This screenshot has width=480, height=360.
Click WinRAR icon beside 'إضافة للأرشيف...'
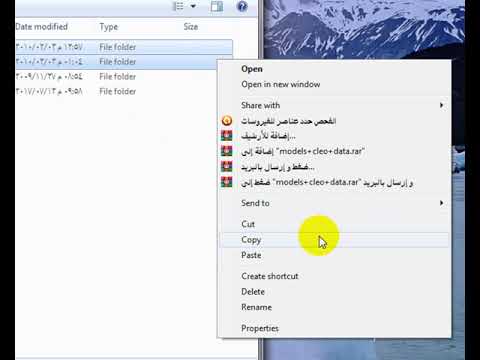click(227, 136)
